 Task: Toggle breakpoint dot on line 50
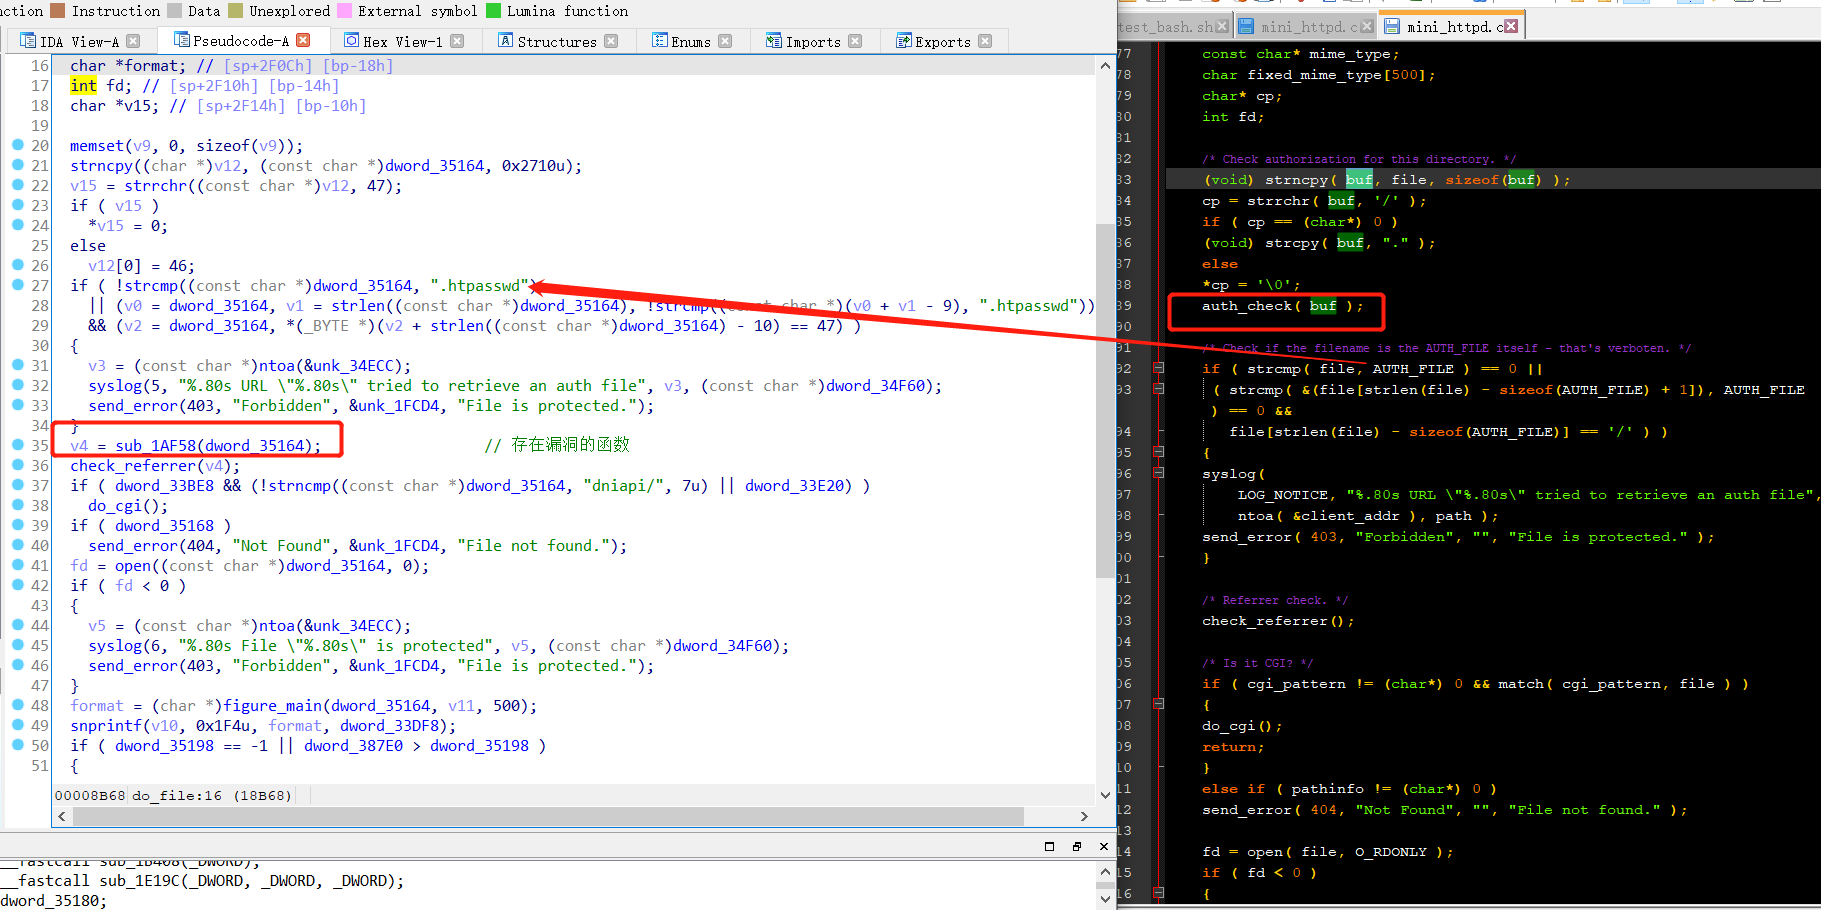click(17, 745)
